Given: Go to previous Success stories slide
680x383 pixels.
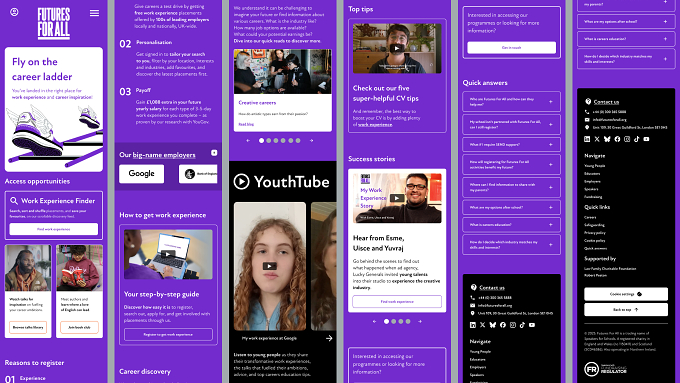Looking at the screenshot, I should pos(375,321).
